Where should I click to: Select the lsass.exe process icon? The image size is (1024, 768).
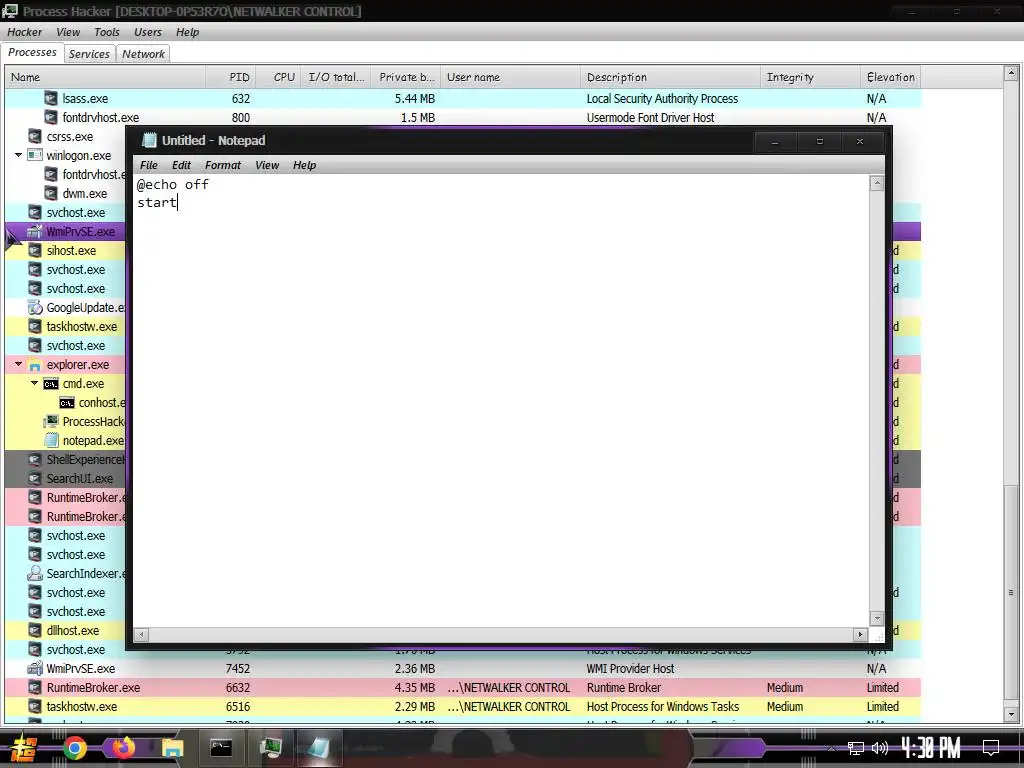click(51, 99)
